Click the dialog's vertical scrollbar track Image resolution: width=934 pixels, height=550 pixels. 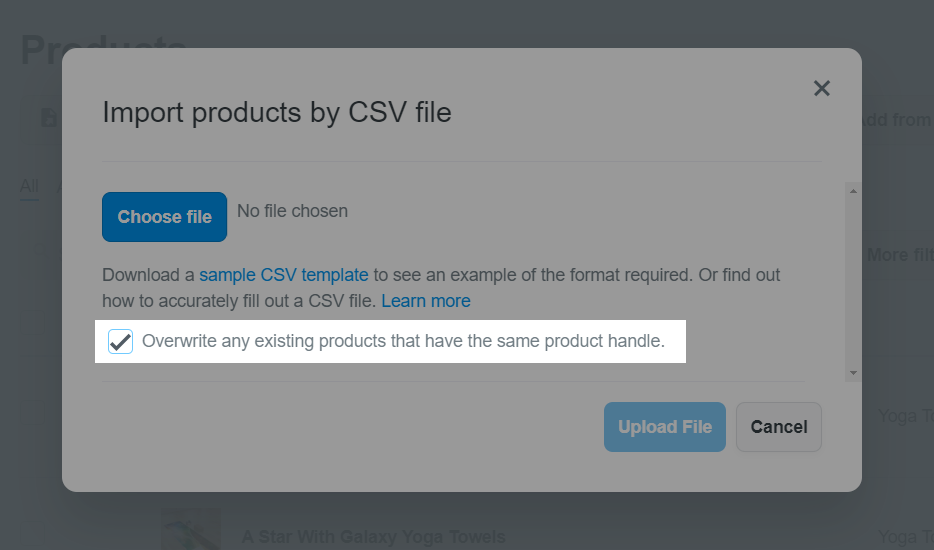[x=853, y=280]
